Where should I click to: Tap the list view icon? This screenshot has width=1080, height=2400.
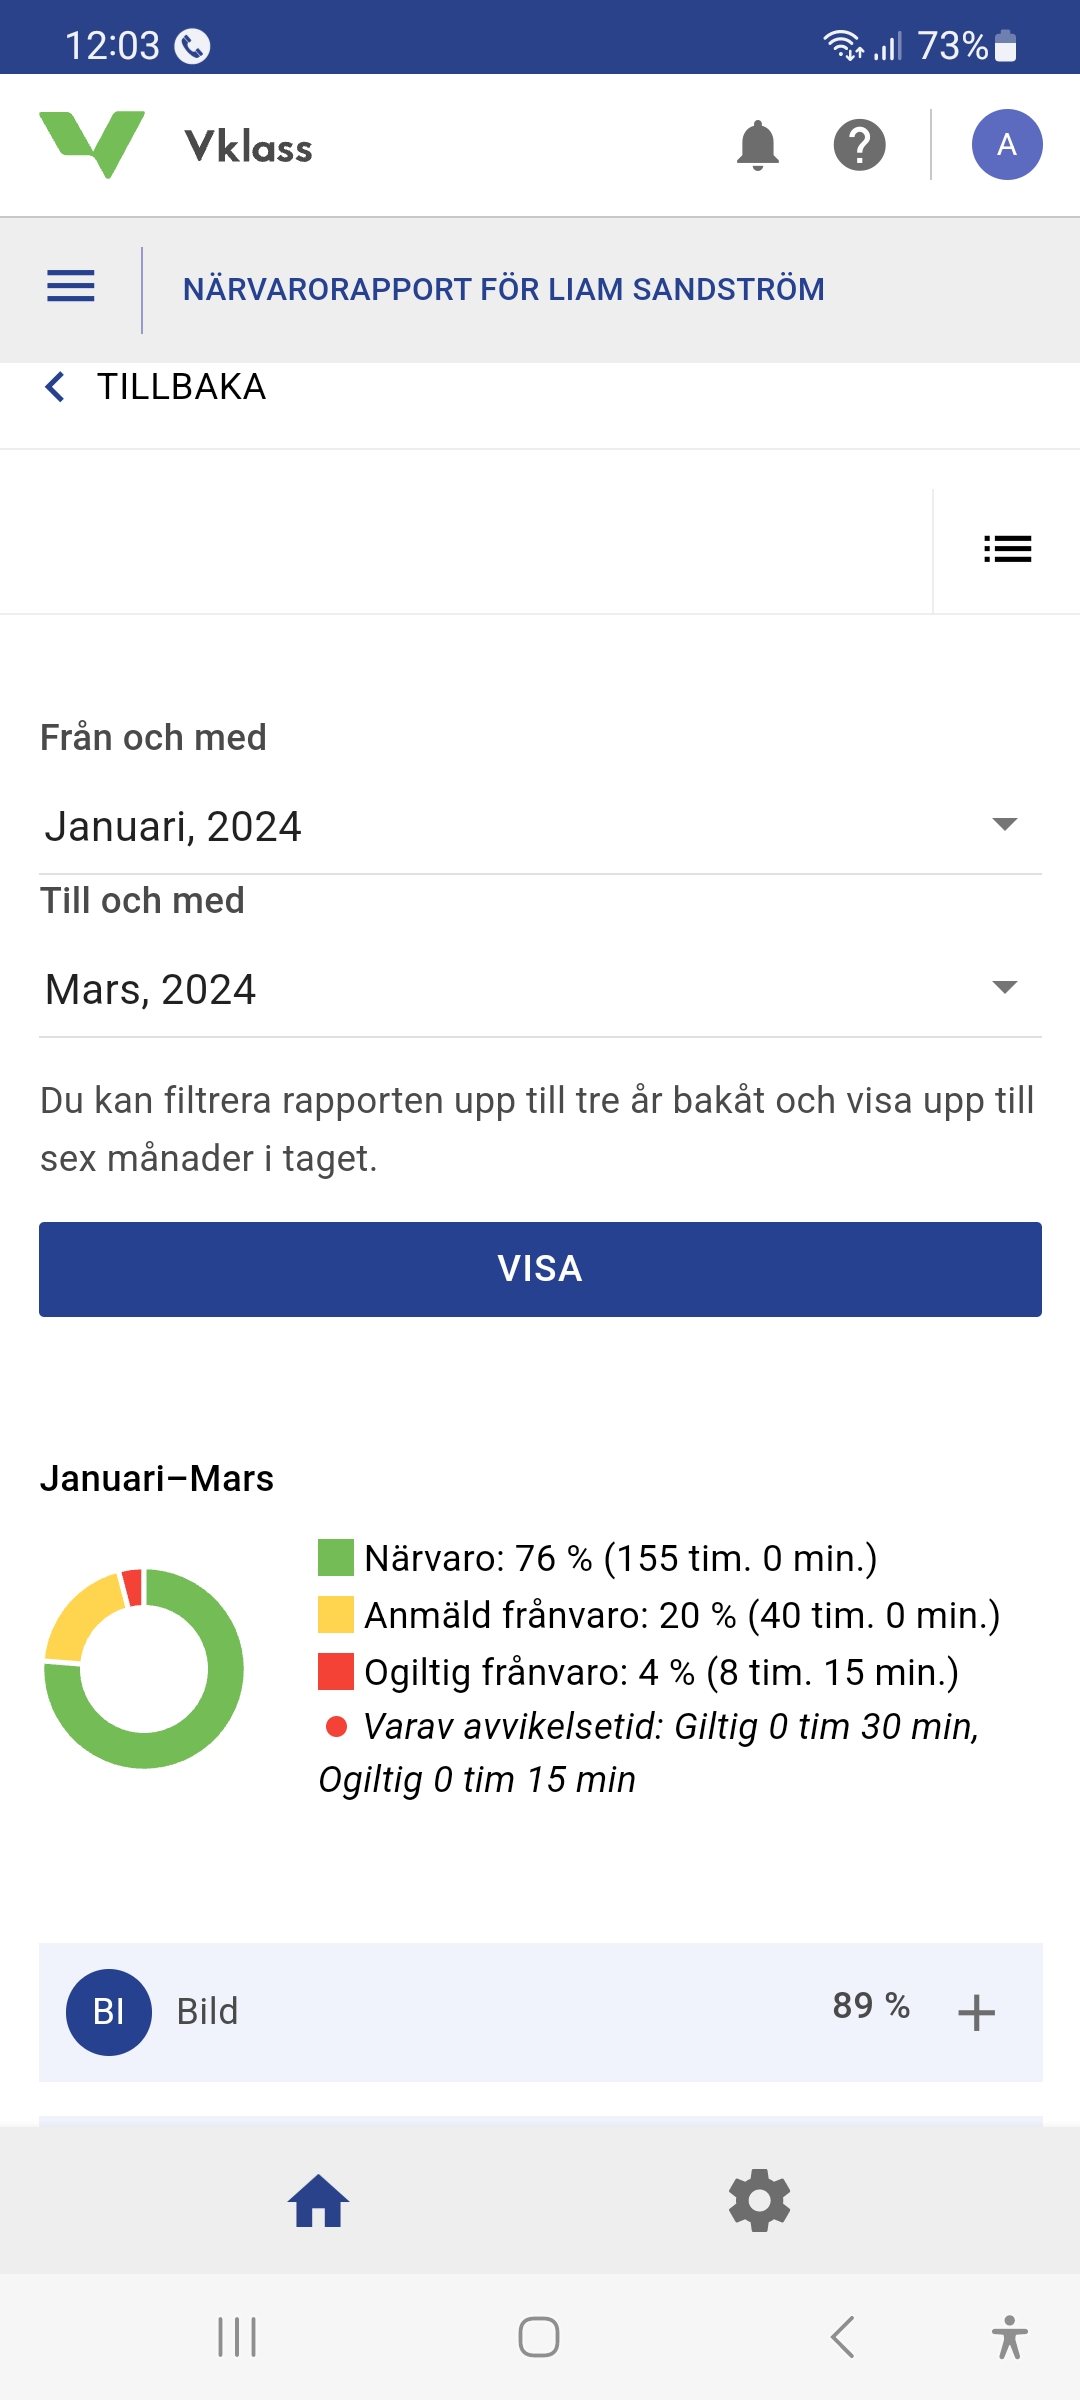(x=1007, y=549)
